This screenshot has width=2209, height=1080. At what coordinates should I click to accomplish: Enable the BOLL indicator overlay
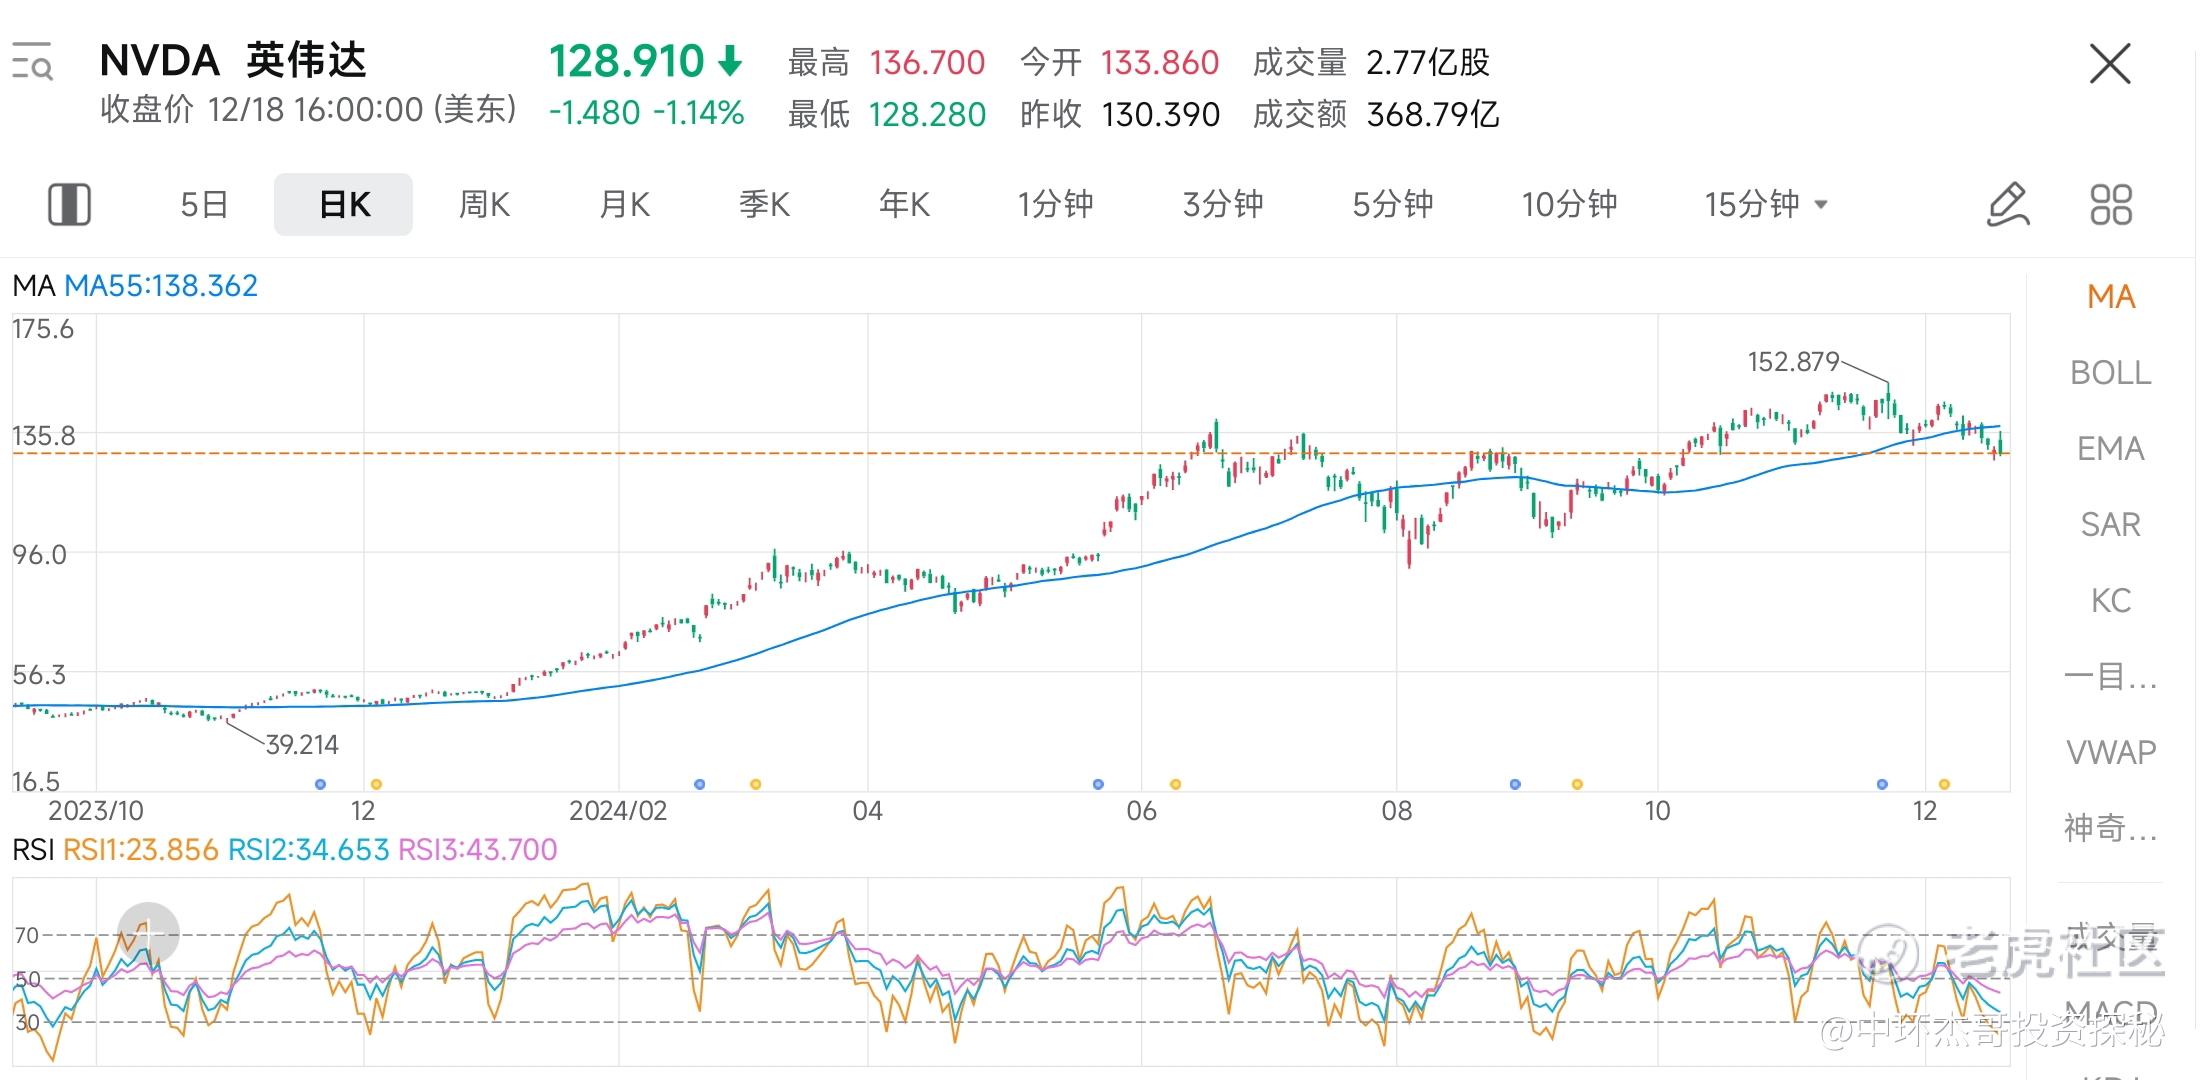tap(2110, 372)
